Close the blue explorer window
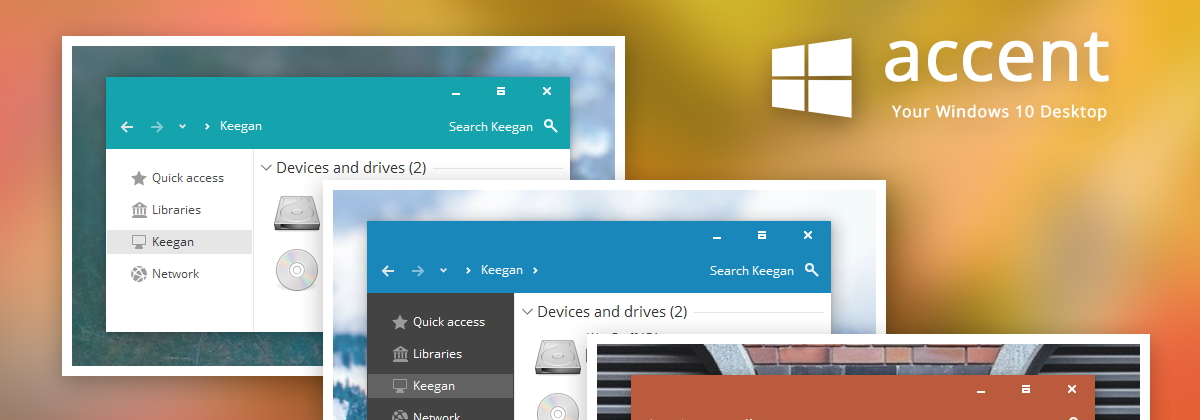The image size is (1200, 420). click(x=808, y=235)
